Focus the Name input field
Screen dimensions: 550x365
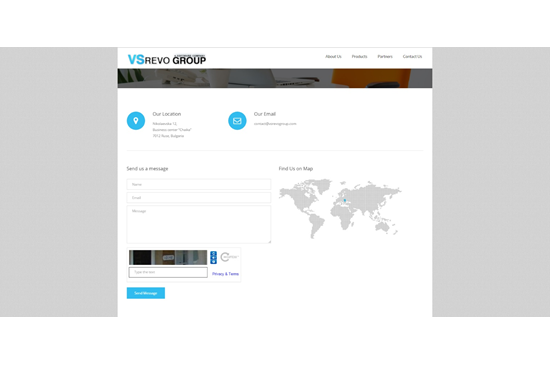click(199, 184)
